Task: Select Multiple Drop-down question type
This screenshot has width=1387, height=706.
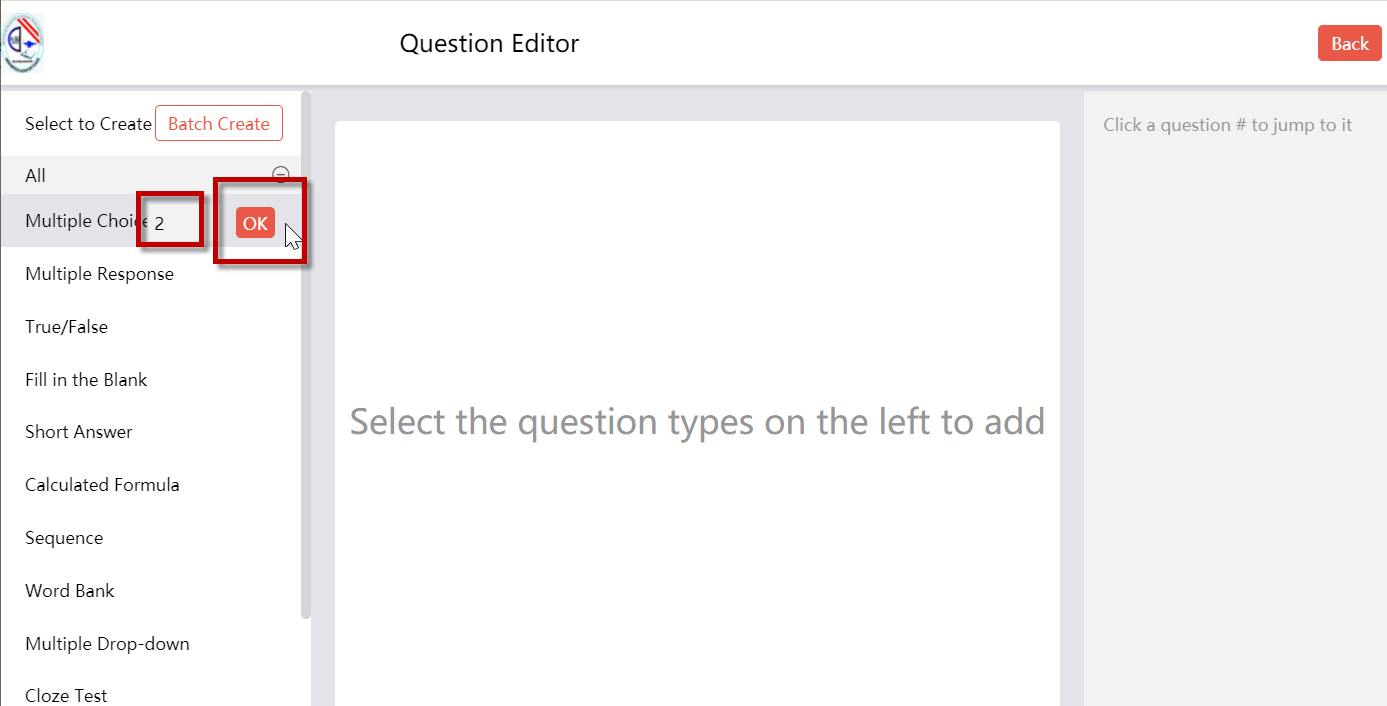Action: 107,644
